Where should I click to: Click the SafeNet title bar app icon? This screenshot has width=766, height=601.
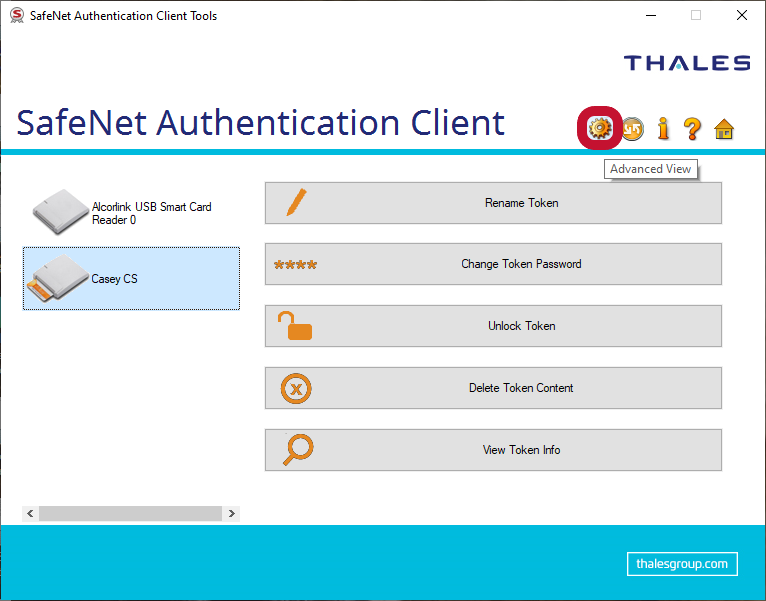pyautogui.click(x=17, y=15)
